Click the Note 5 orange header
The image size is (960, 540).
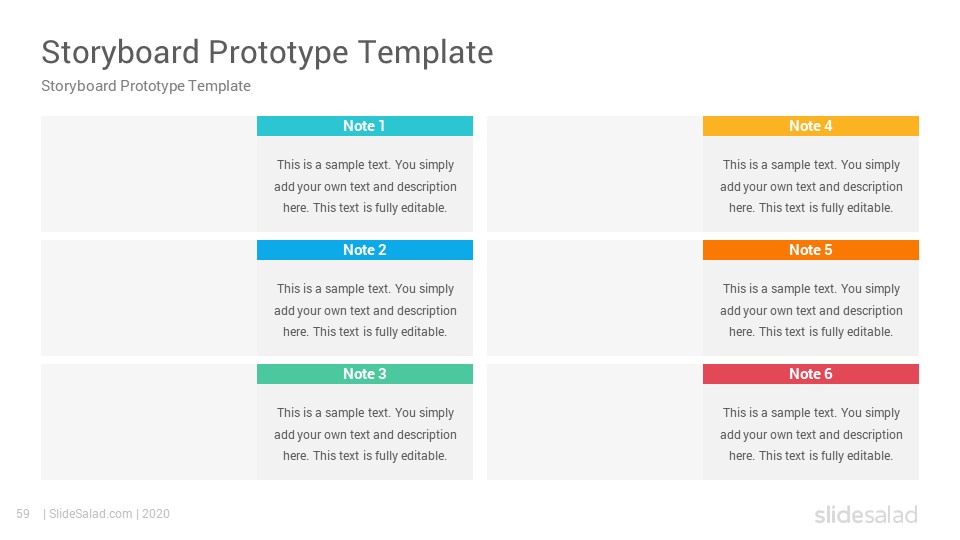[811, 250]
